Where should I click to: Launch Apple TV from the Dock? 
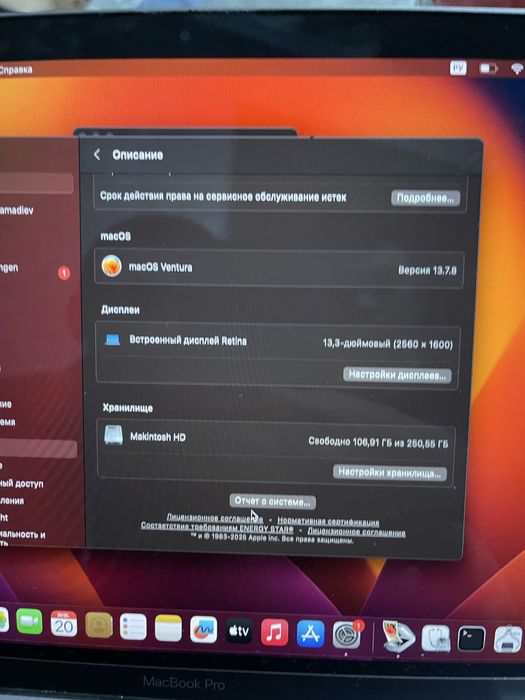(x=239, y=631)
